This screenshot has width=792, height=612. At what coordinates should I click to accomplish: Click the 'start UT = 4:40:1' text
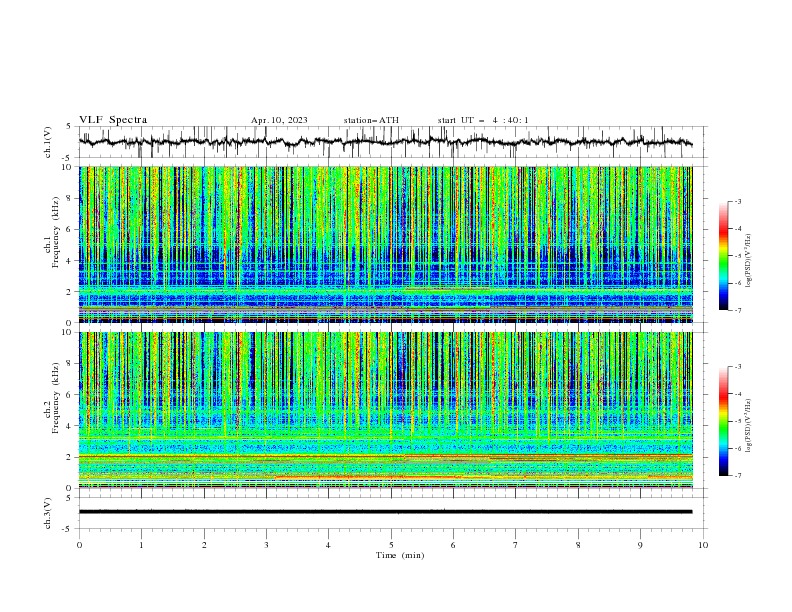point(483,120)
